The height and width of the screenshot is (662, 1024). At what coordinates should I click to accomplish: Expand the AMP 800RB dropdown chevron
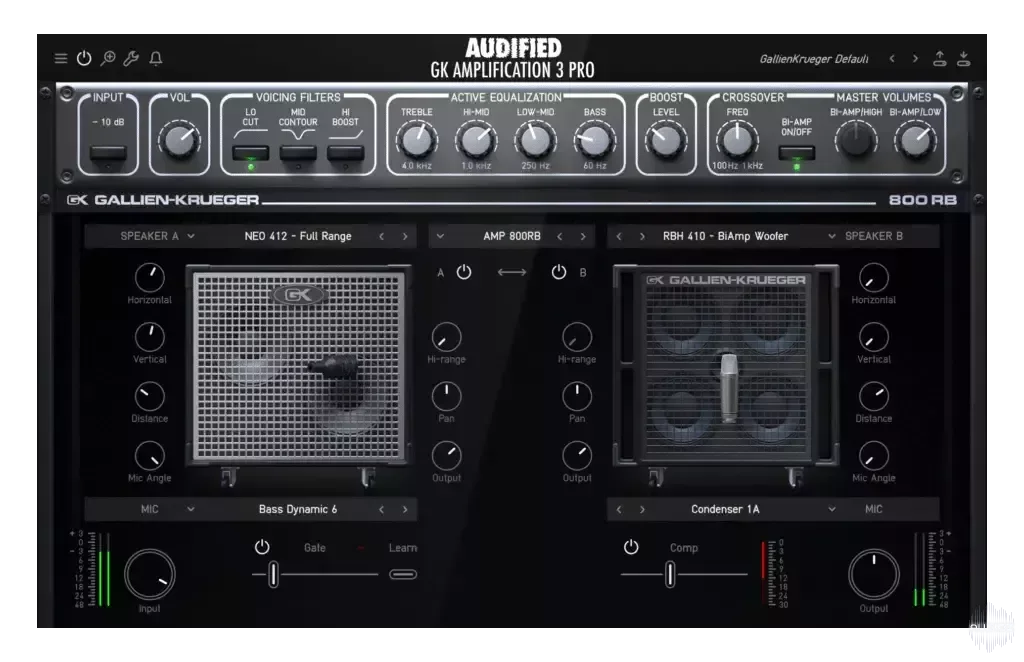[440, 236]
